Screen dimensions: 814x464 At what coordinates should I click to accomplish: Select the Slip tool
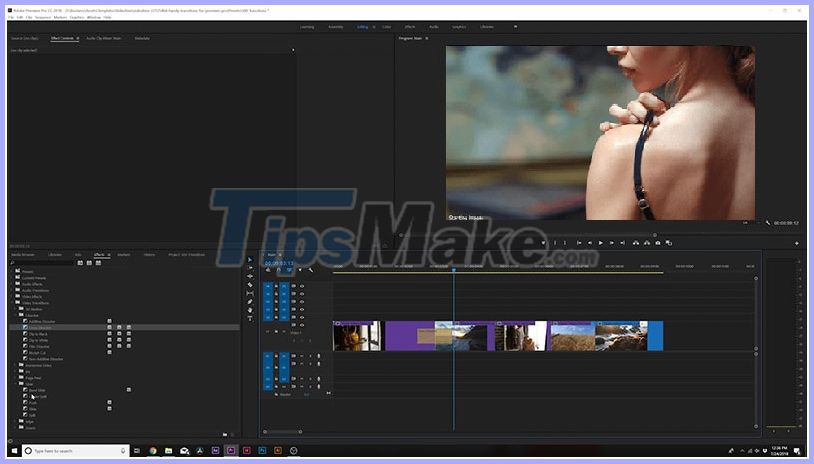(250, 293)
